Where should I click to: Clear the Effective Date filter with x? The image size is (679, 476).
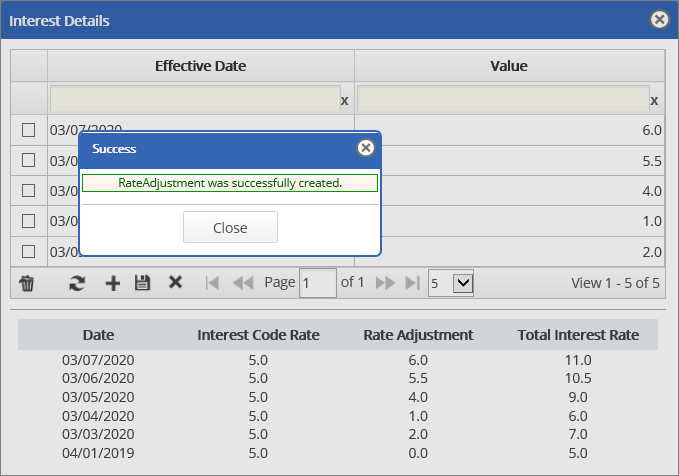pos(344,100)
